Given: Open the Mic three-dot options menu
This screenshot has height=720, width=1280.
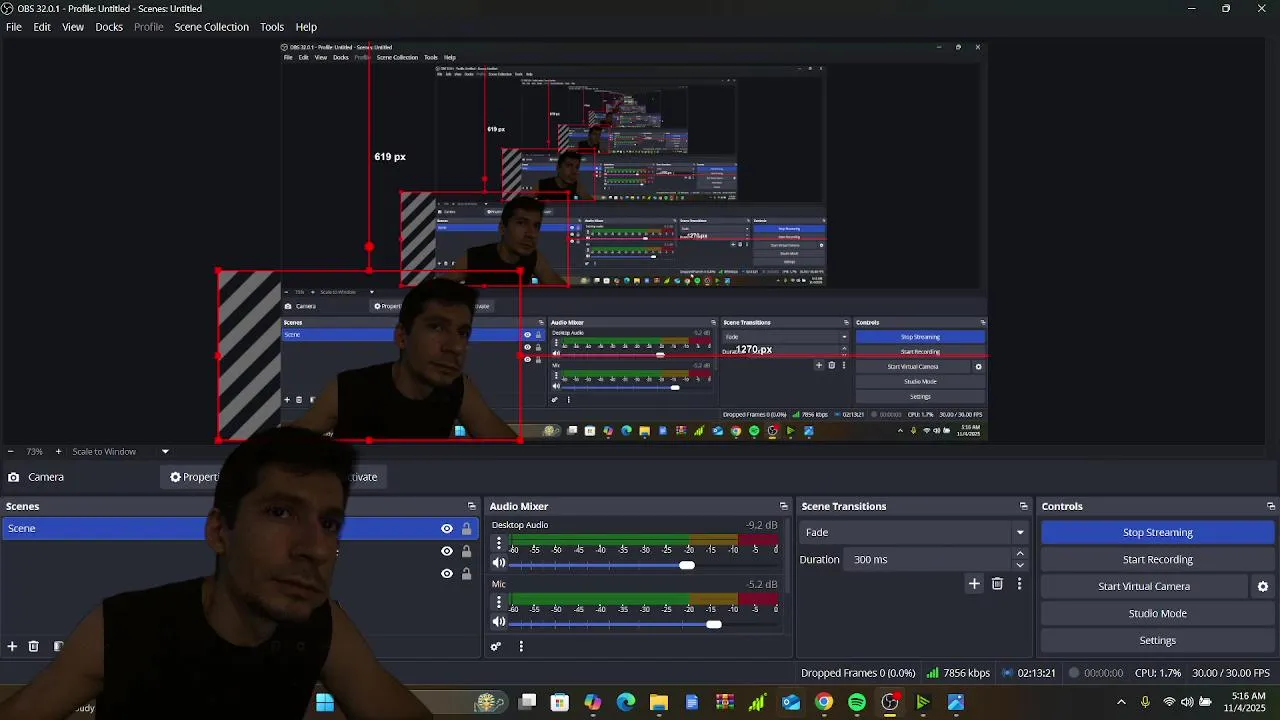Looking at the screenshot, I should (499, 602).
